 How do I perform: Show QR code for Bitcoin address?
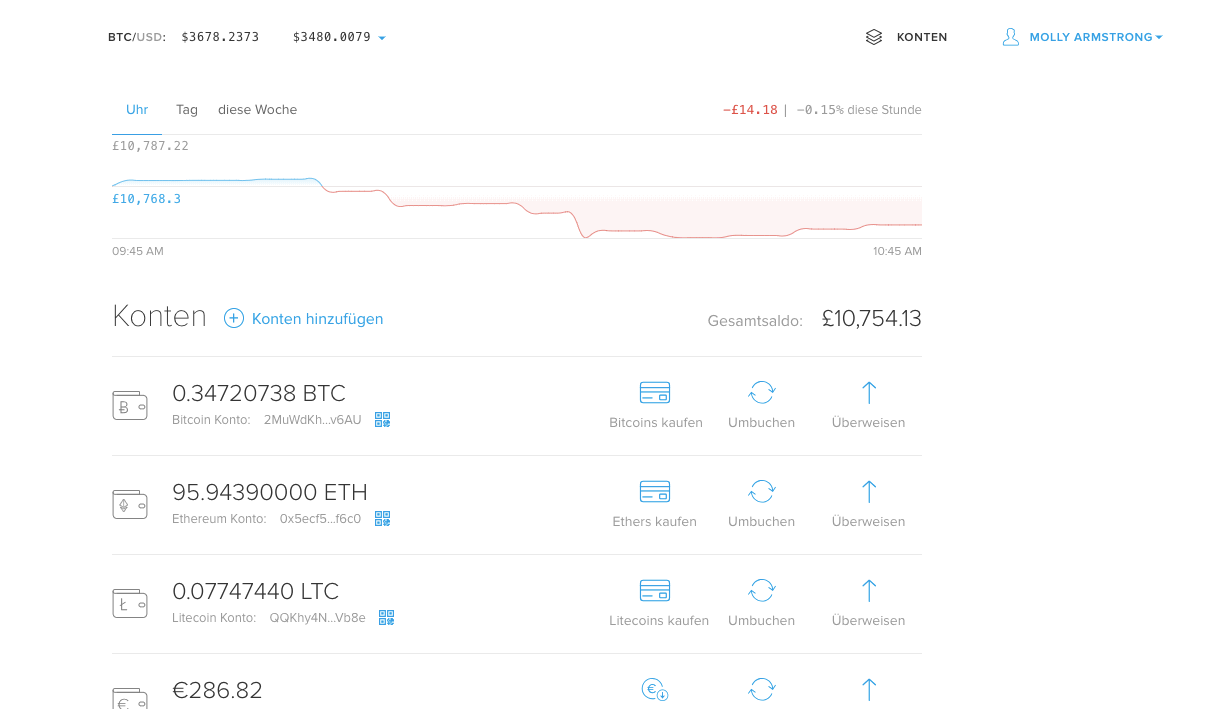click(x=383, y=419)
